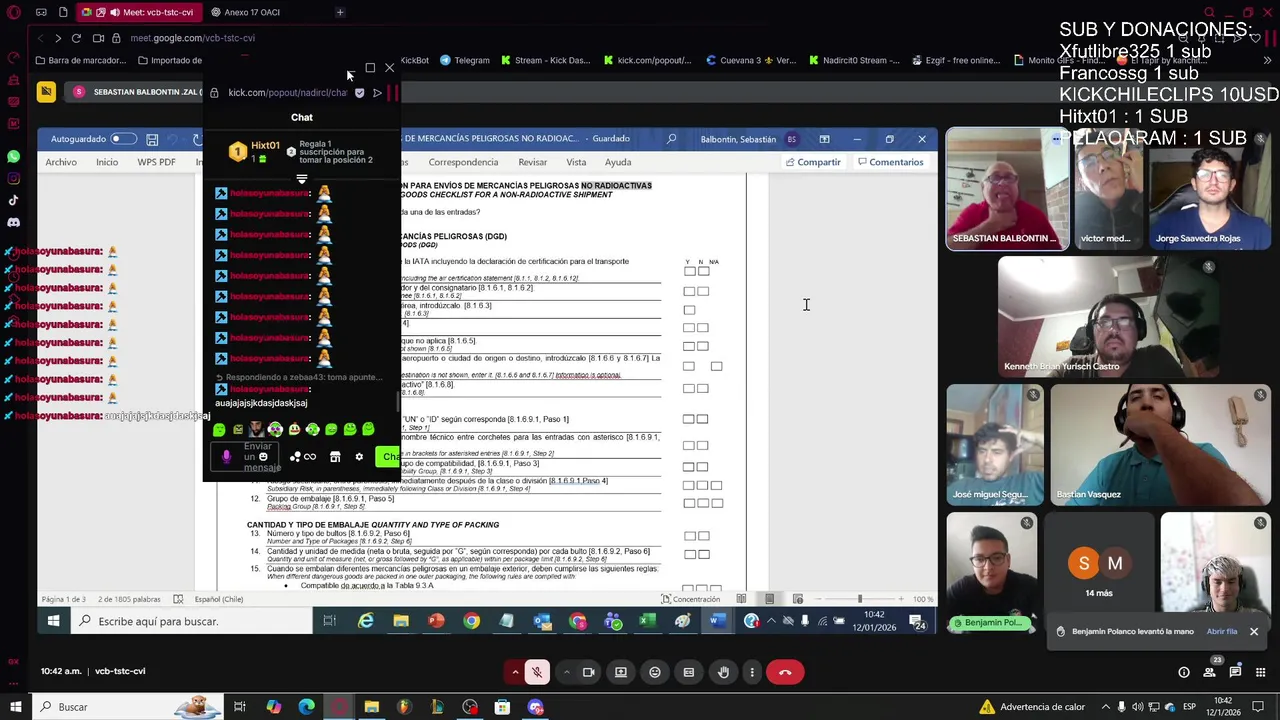Click 'Abrir fila' in the raised hand notification
Screen dimensions: 1280x720
pyautogui.click(x=1221, y=632)
